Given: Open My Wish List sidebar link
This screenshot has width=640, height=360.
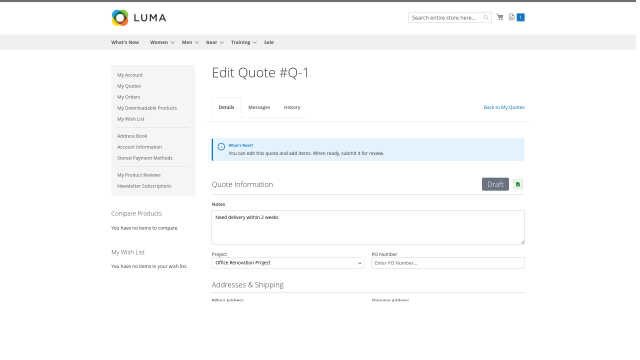Looking at the screenshot, I should point(131,119).
